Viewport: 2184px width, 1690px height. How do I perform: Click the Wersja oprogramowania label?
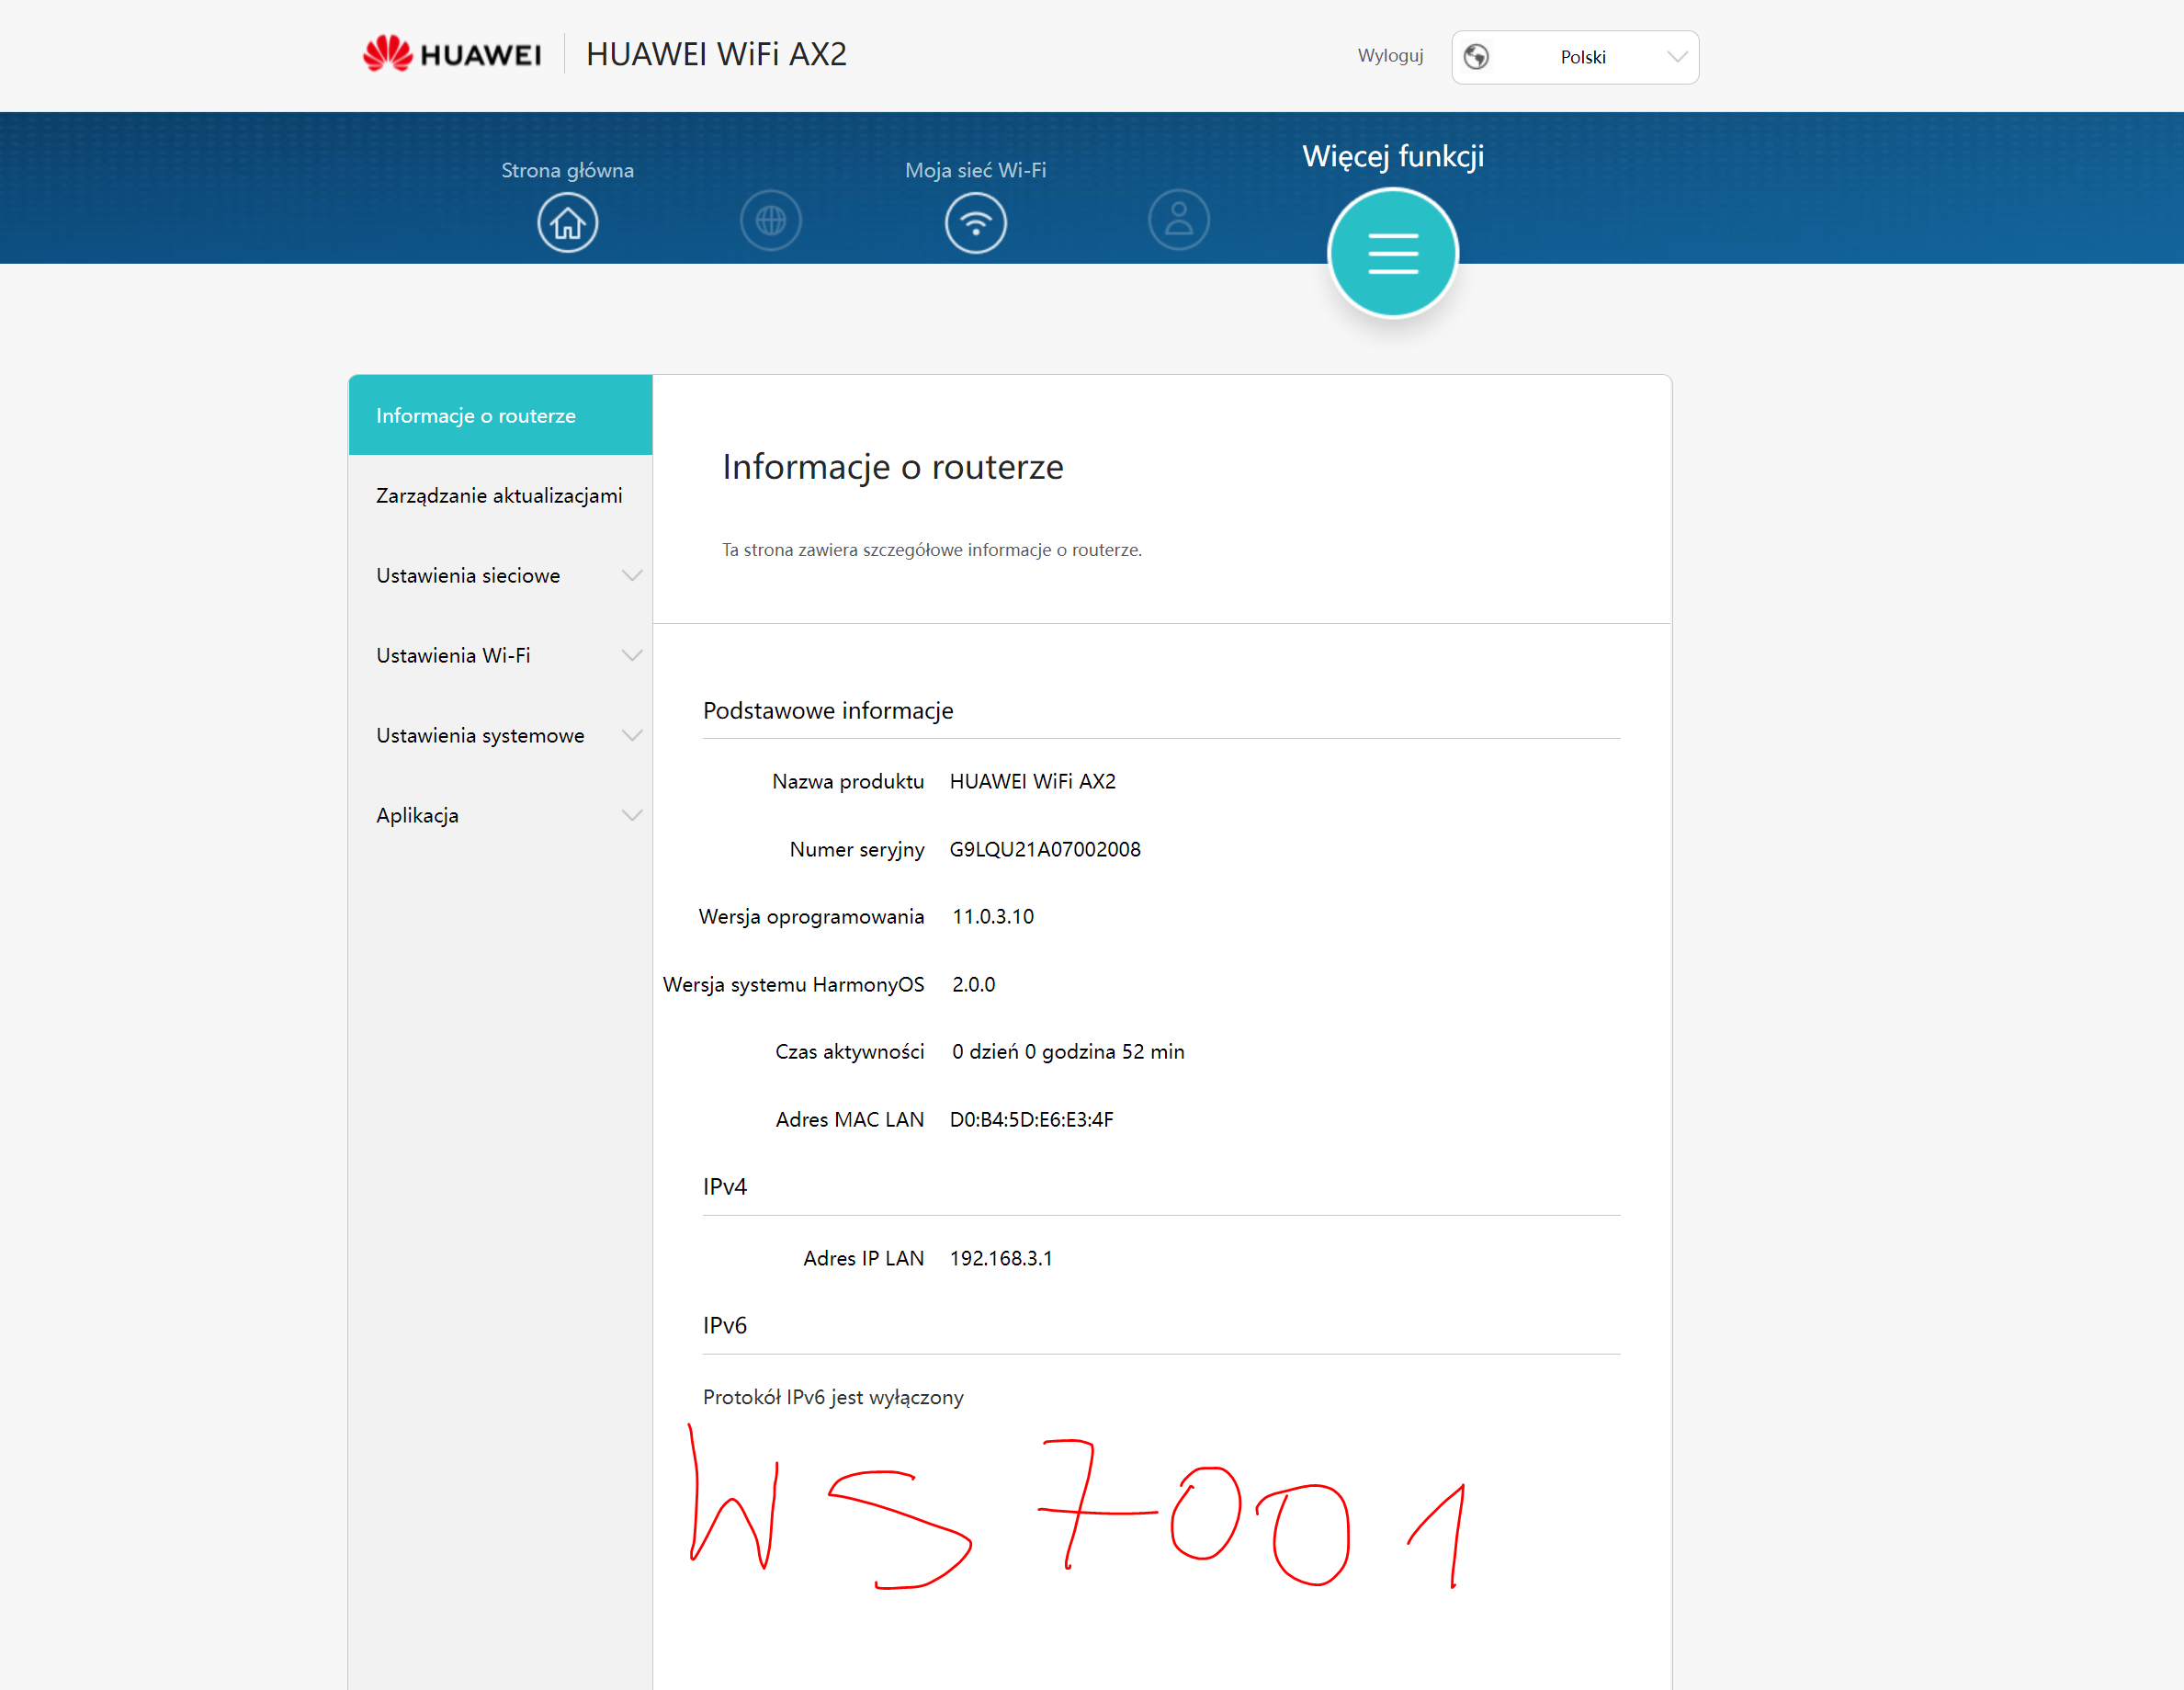click(x=811, y=917)
